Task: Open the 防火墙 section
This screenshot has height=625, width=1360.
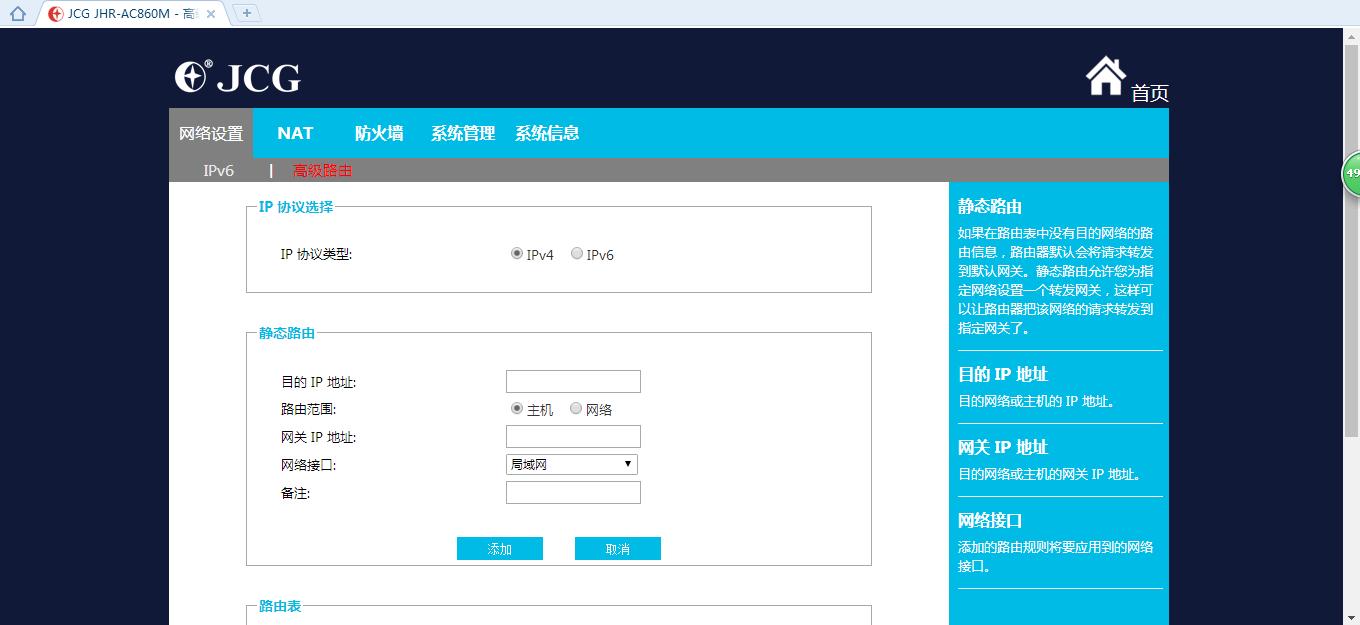Action: 379,132
